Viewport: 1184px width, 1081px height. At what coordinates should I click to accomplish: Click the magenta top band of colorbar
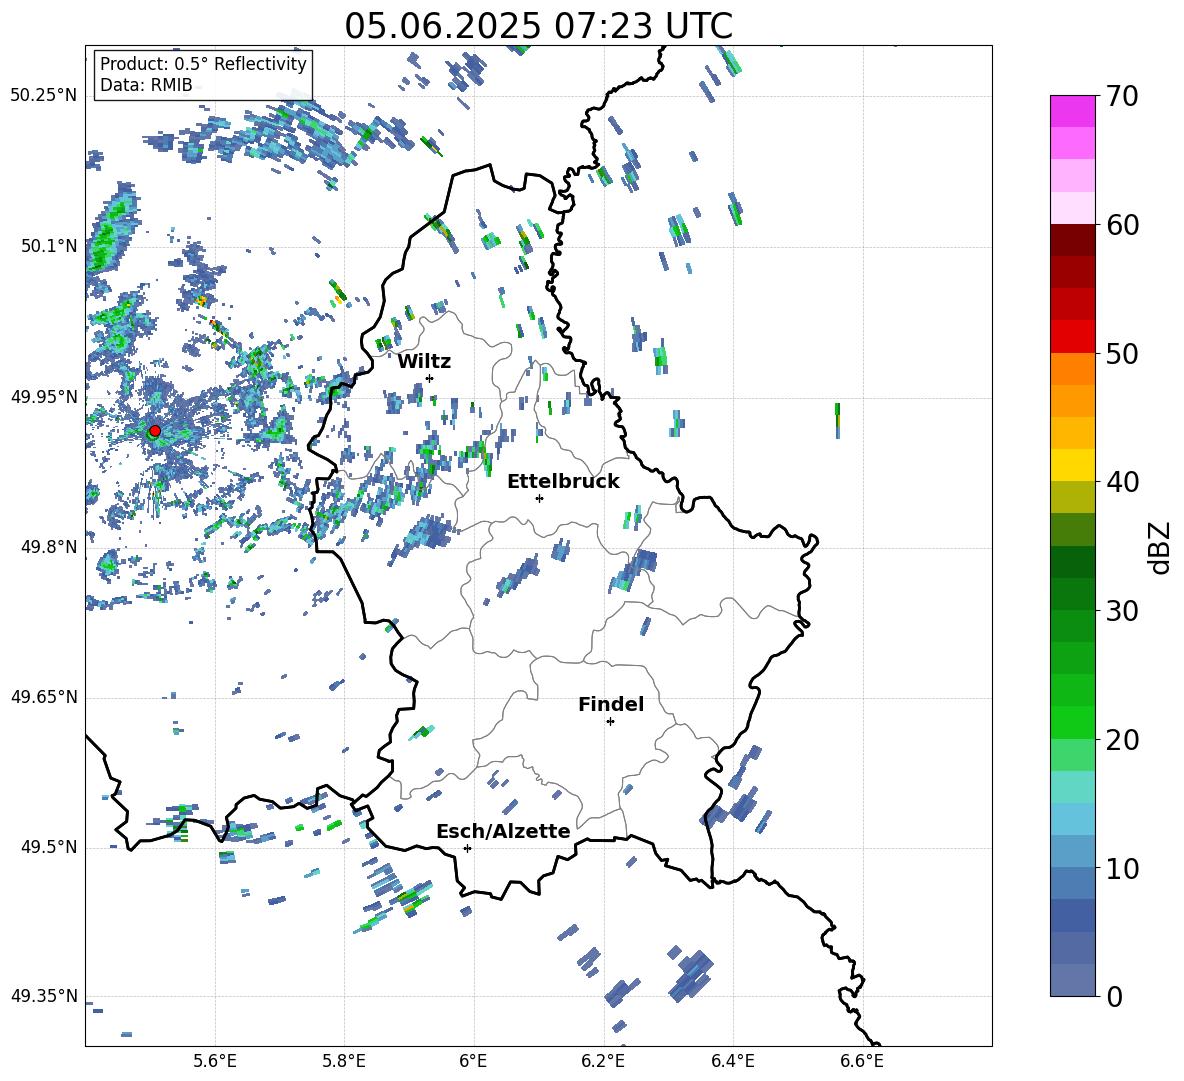point(1073,111)
